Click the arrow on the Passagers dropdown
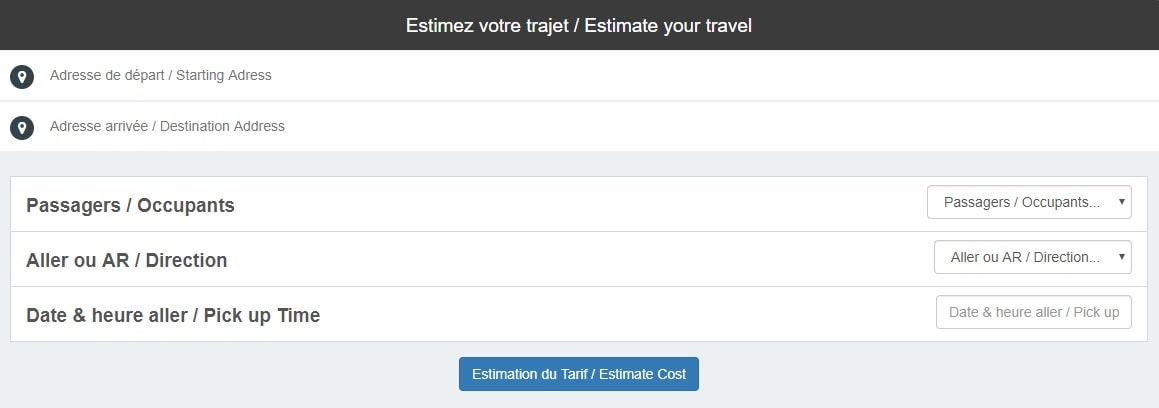1159x408 pixels. pyautogui.click(x=1121, y=202)
